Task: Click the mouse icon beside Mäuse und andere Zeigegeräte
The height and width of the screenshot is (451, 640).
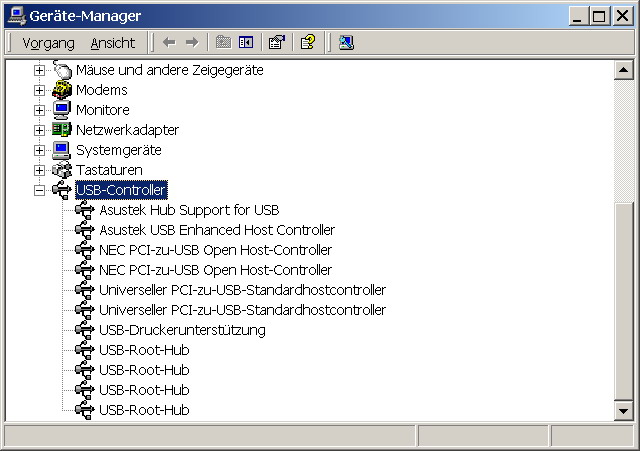Action: [x=62, y=70]
